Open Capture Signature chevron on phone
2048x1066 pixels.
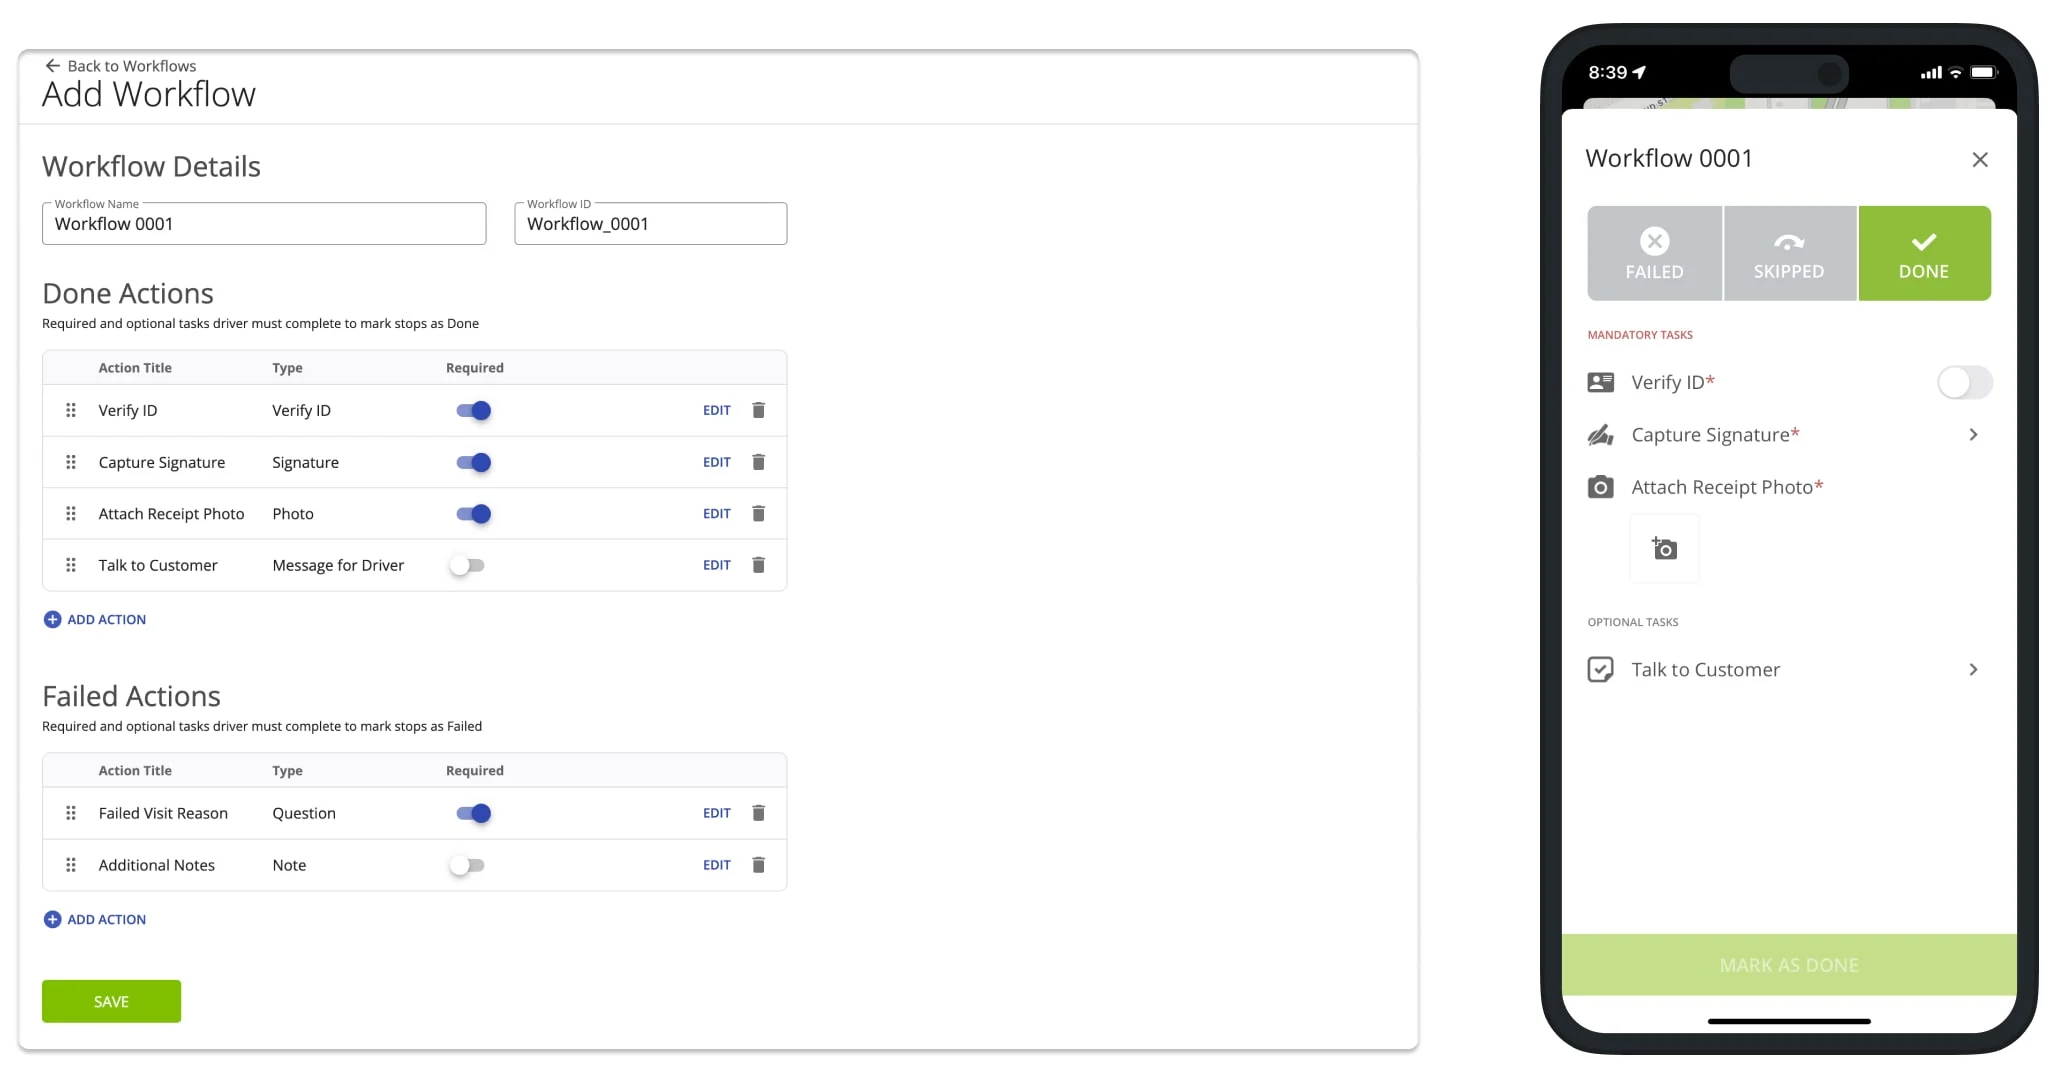(1973, 435)
